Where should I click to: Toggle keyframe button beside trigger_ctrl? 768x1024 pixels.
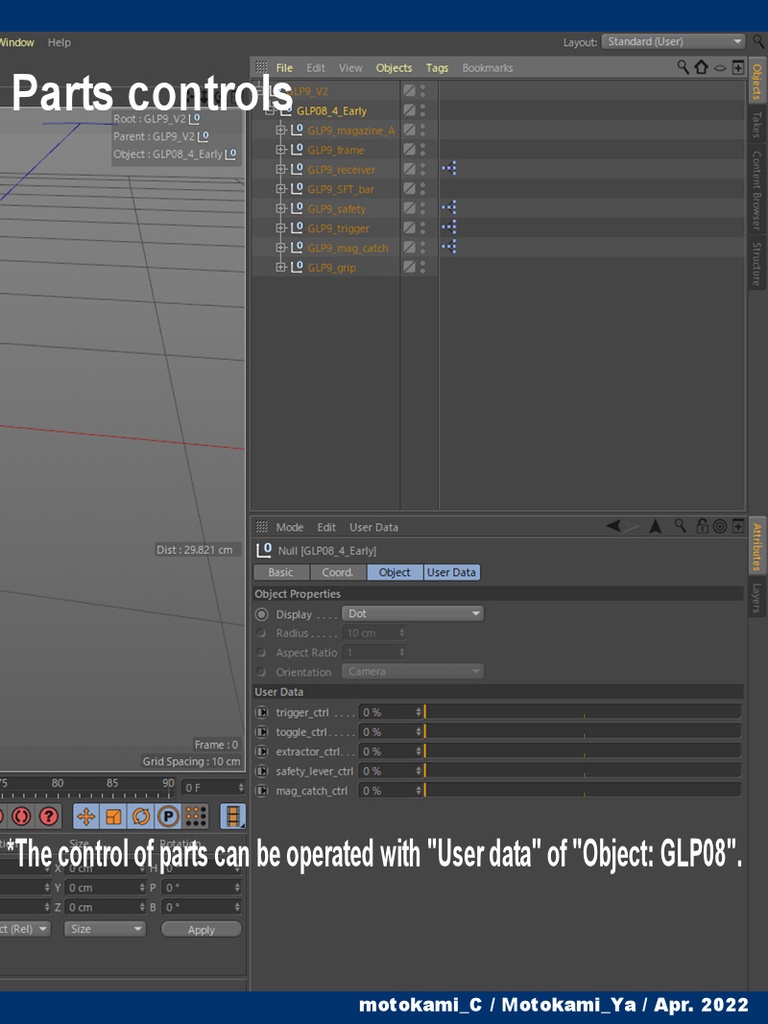[261, 712]
